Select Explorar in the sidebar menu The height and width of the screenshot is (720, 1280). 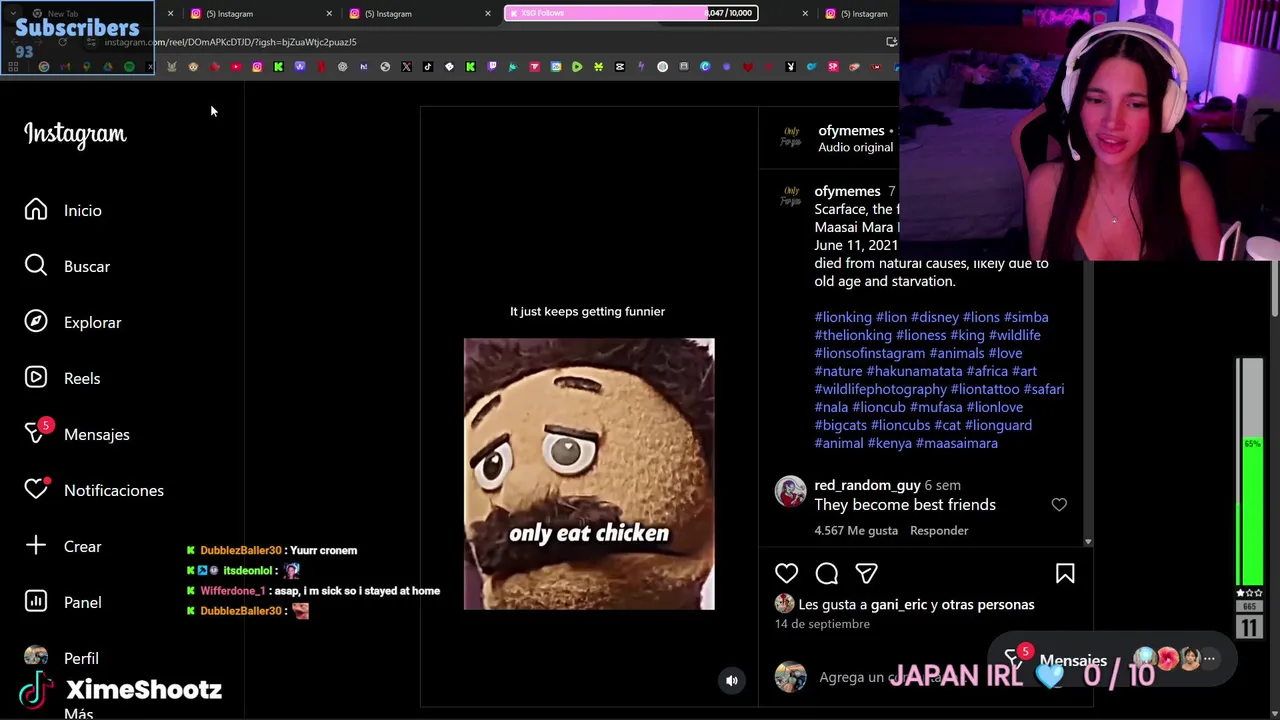click(x=92, y=322)
